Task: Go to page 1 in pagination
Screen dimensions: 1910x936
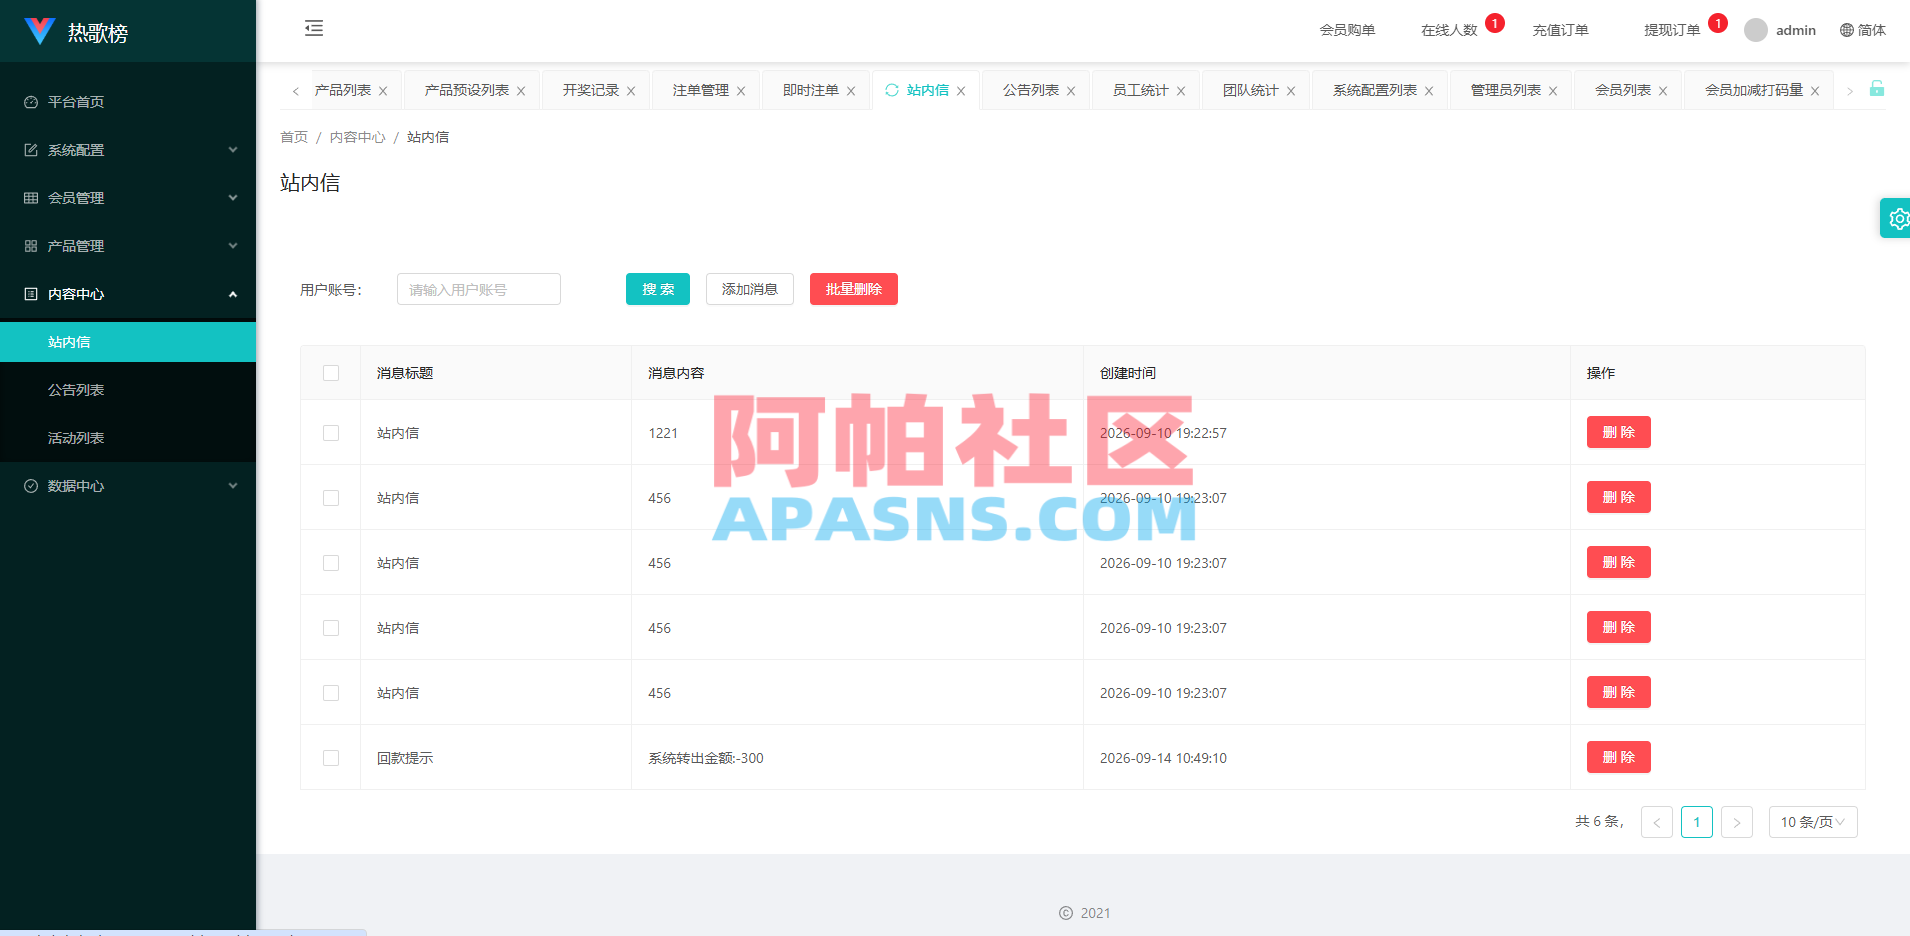Action: click(x=1697, y=822)
